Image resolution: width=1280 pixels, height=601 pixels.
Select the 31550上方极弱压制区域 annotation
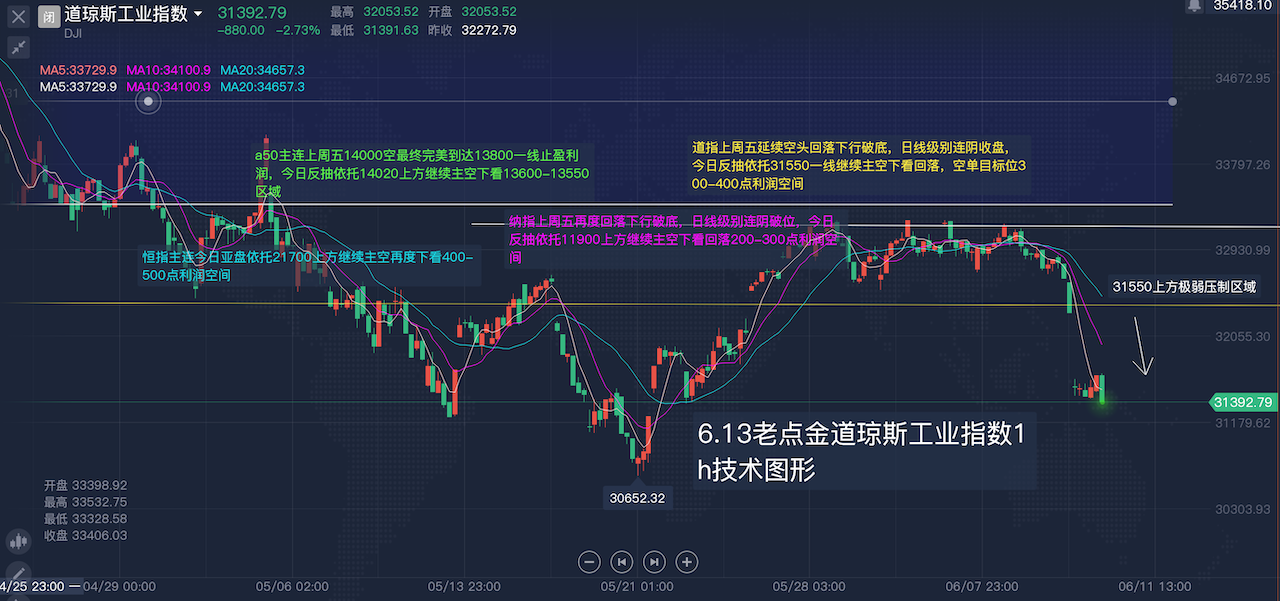(1184, 286)
